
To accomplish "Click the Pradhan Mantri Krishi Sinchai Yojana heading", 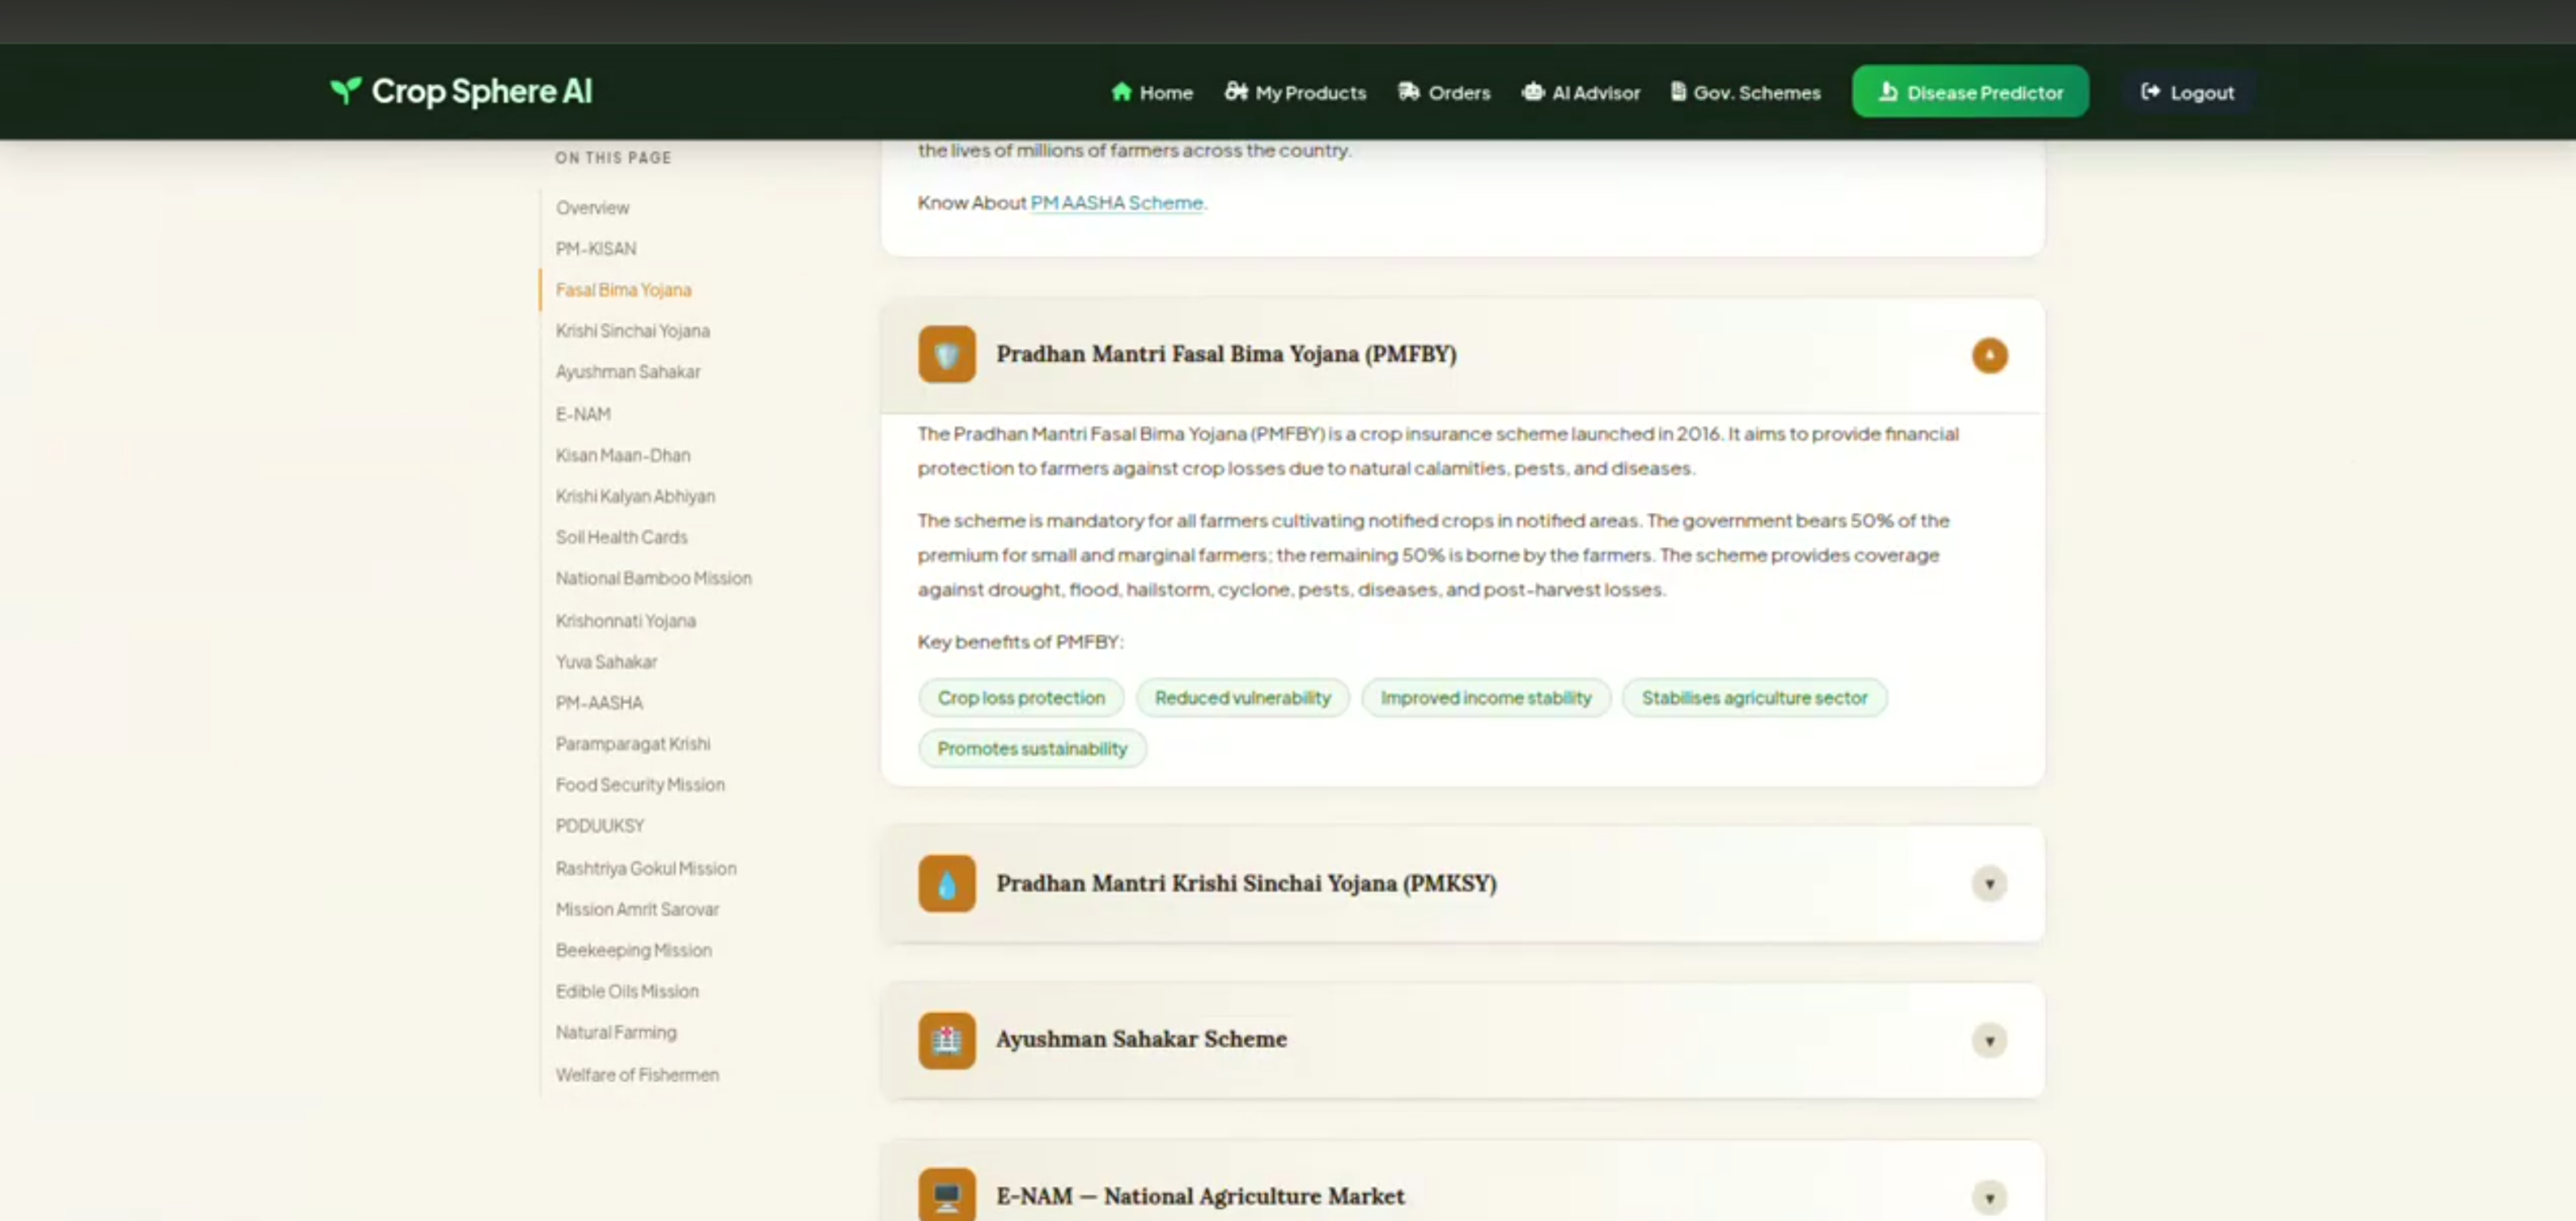I will pyautogui.click(x=1246, y=883).
